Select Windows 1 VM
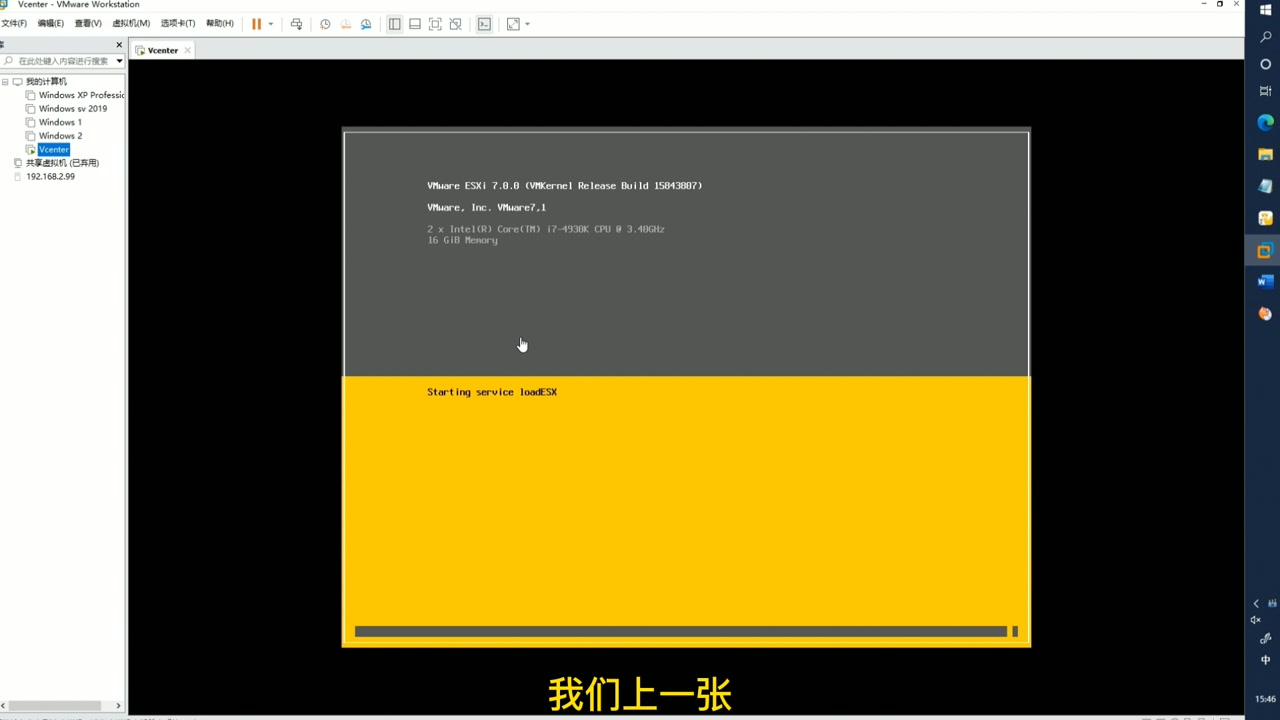 [60, 122]
